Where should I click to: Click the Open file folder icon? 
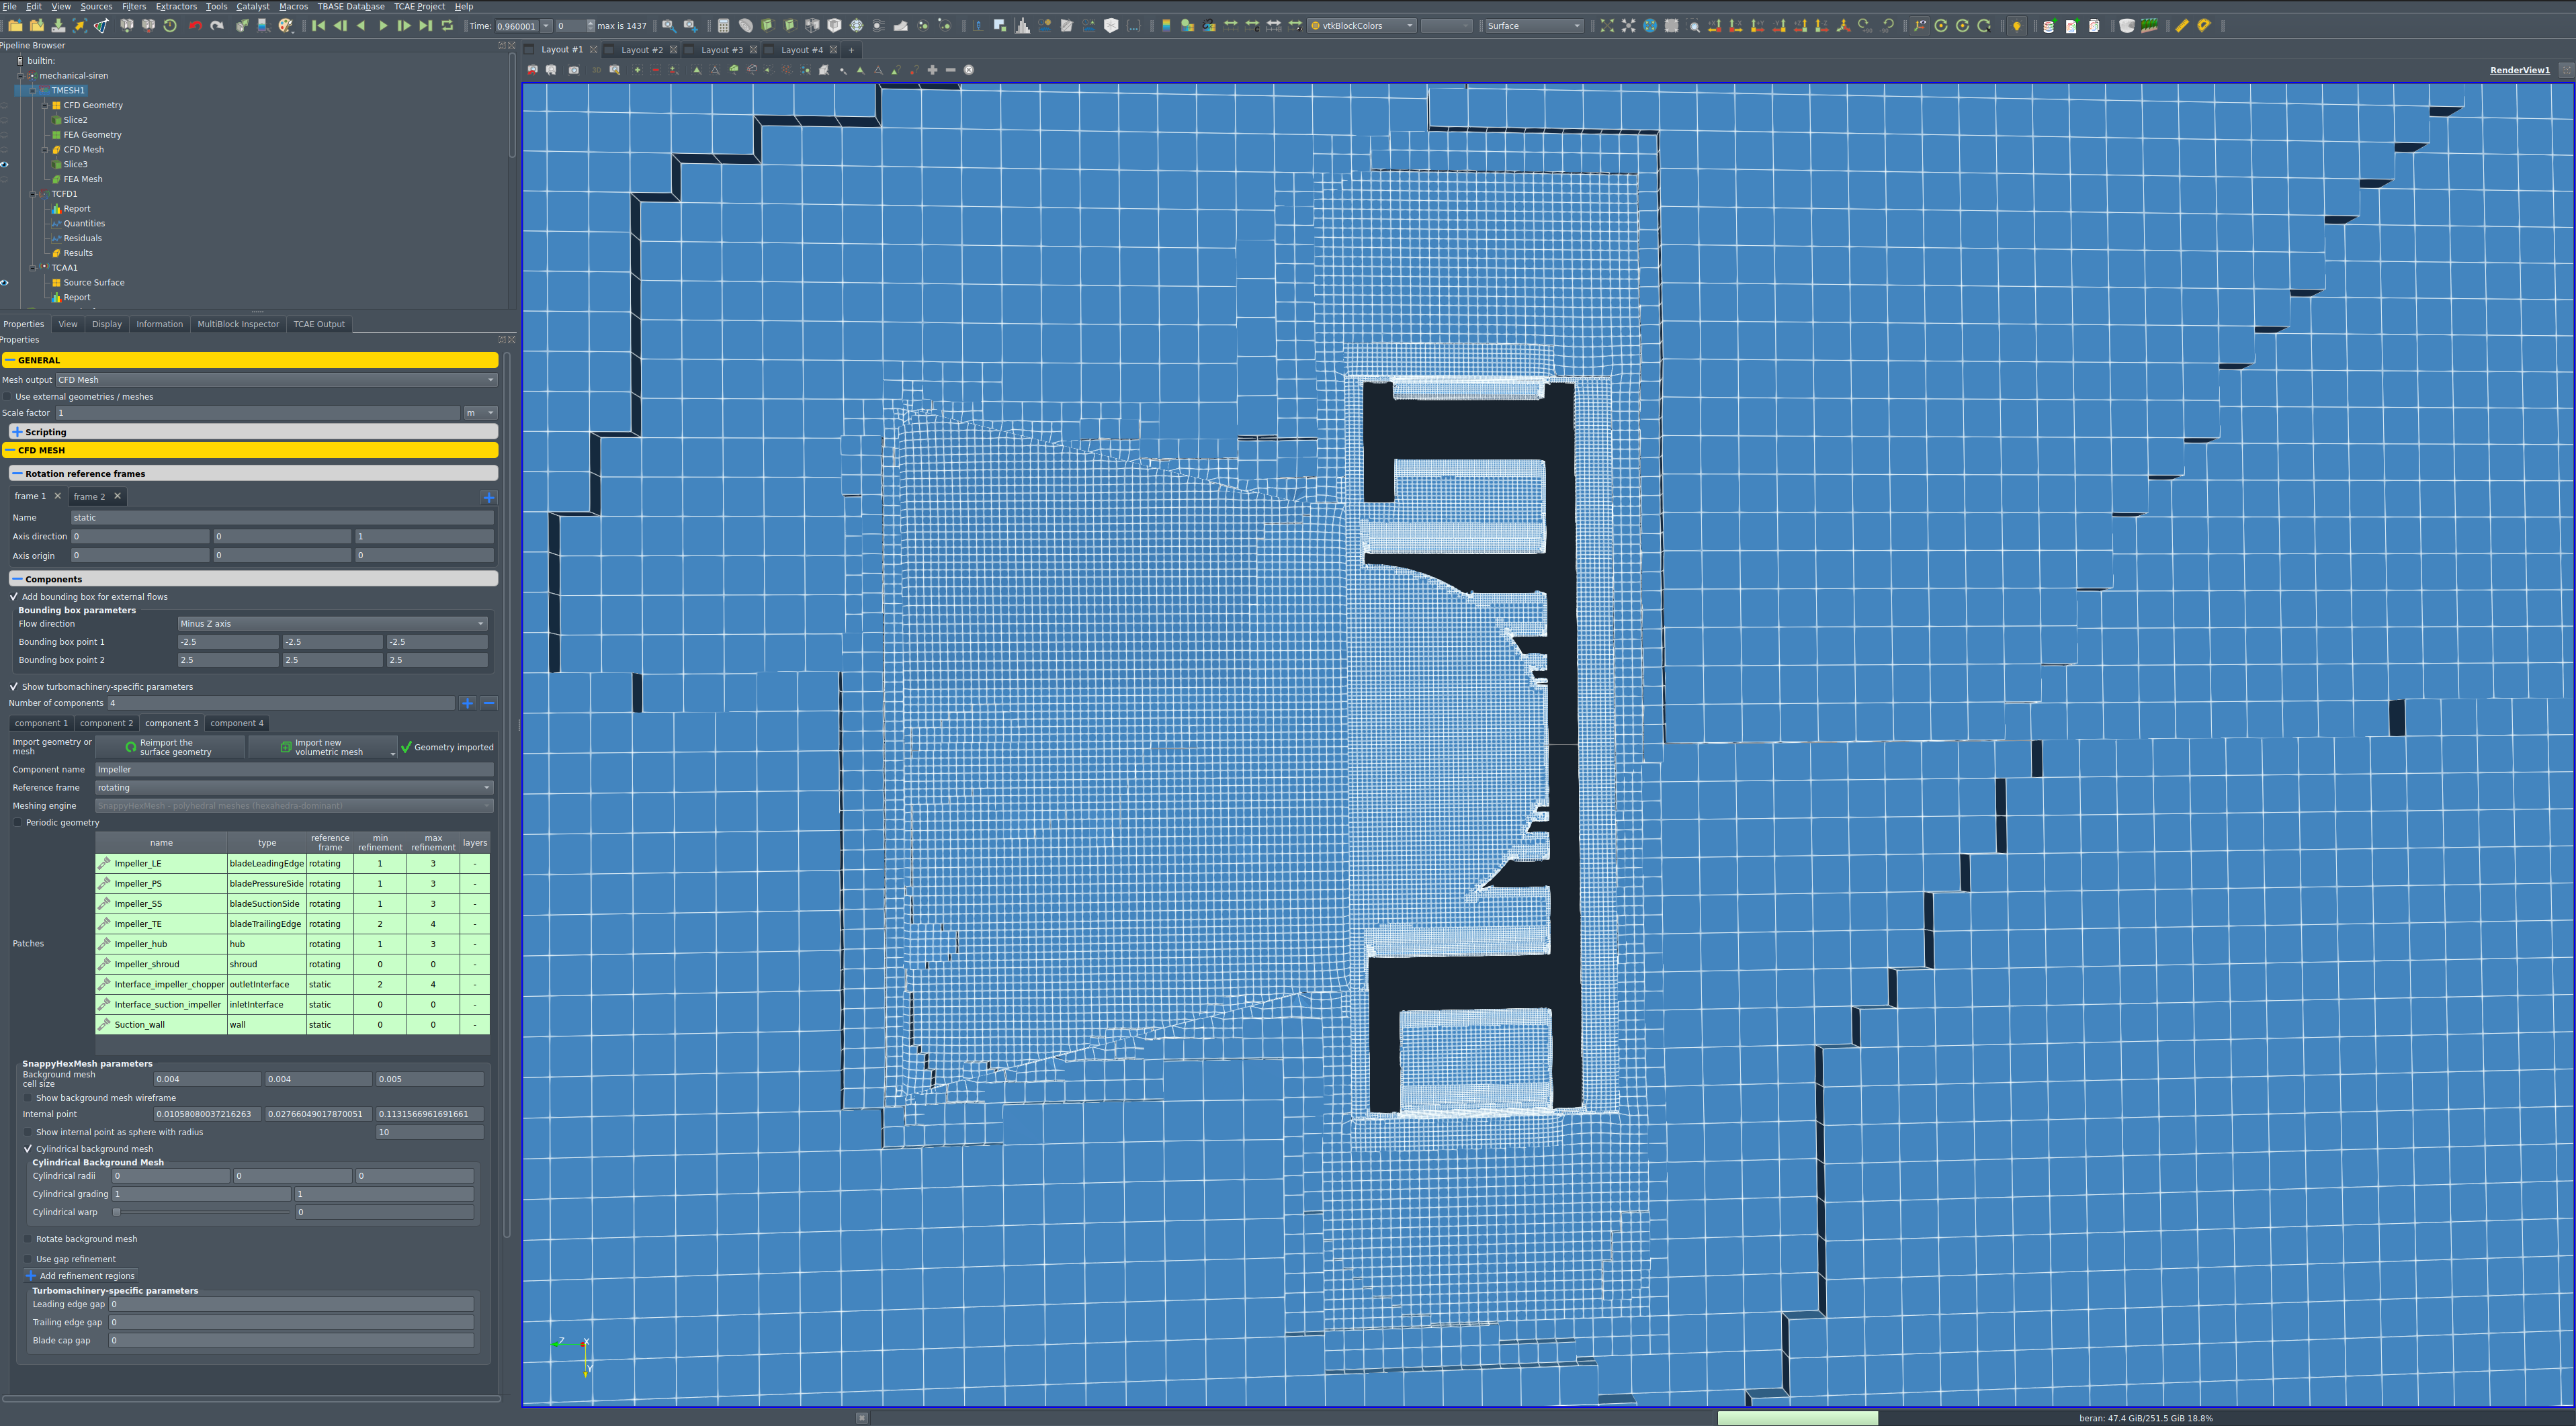15,26
